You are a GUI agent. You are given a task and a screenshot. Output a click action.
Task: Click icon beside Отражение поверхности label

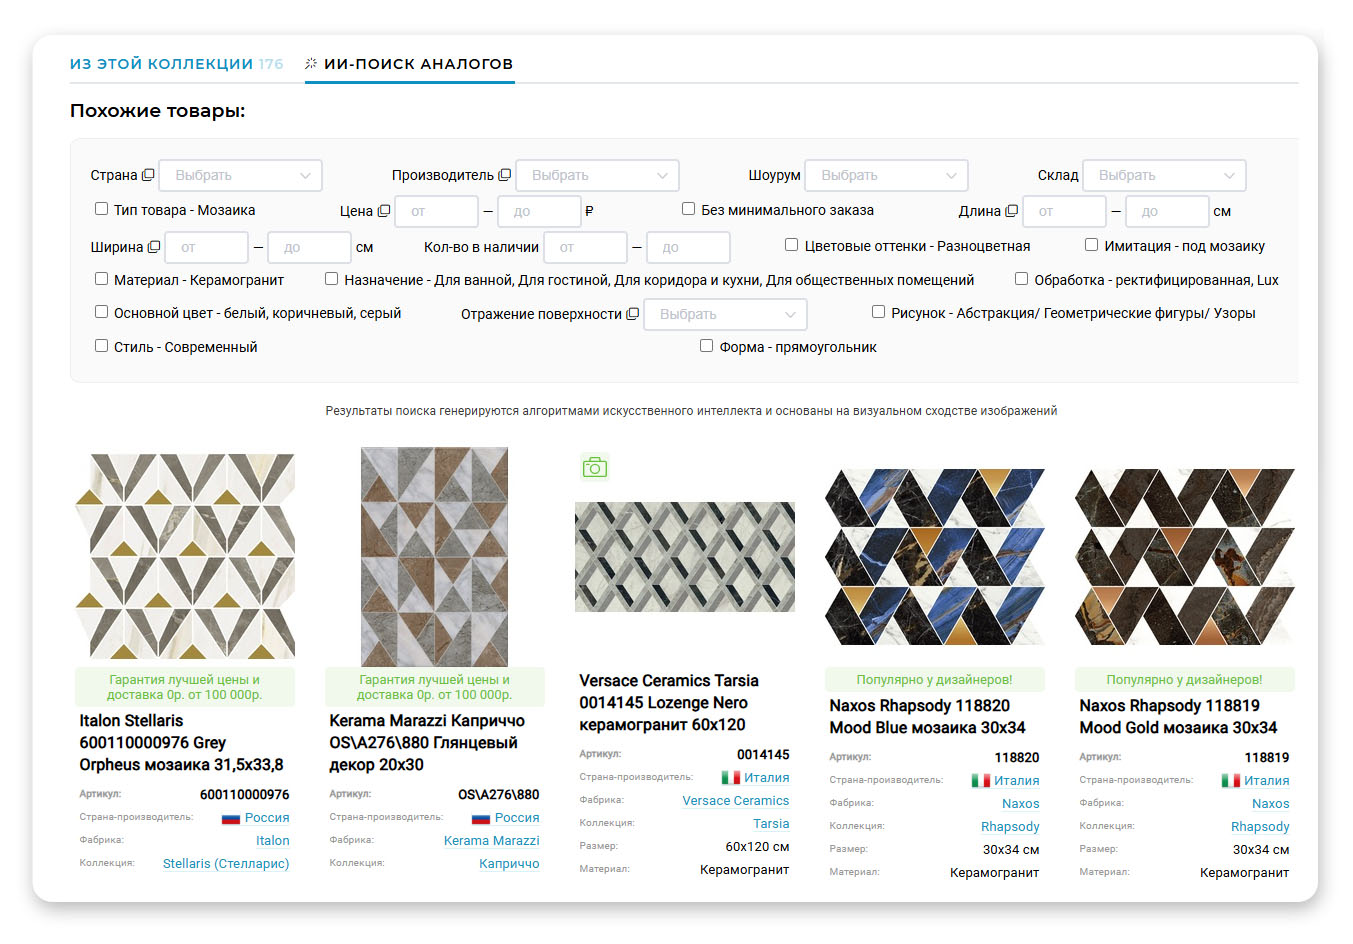coord(632,314)
